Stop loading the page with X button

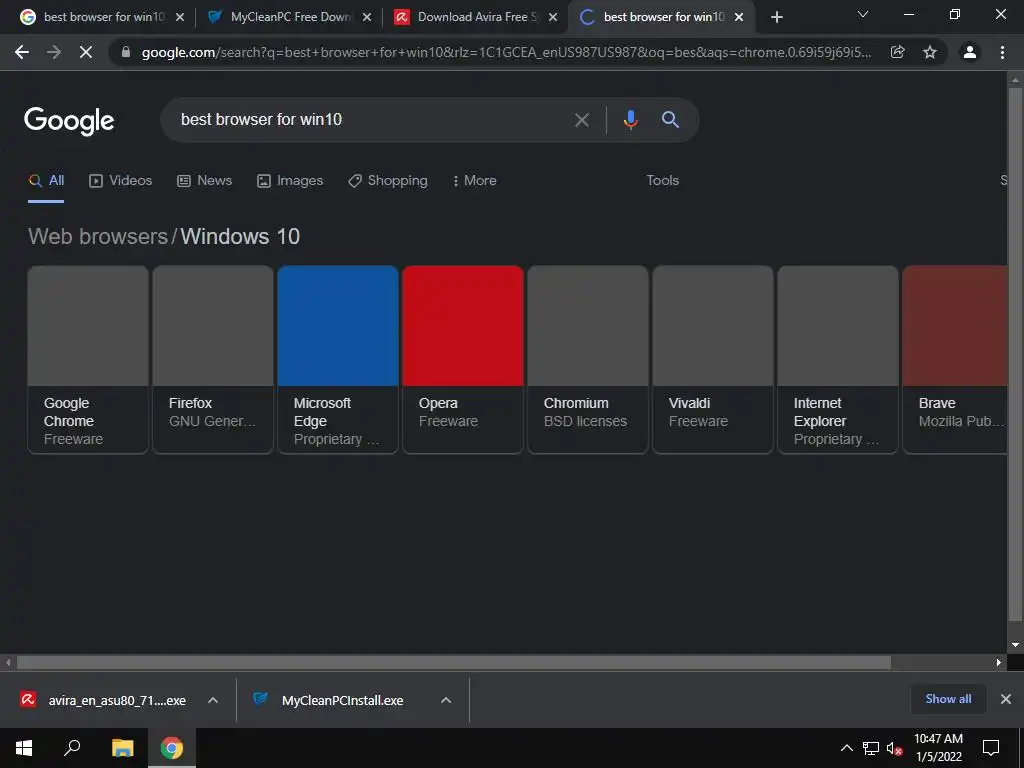point(86,52)
